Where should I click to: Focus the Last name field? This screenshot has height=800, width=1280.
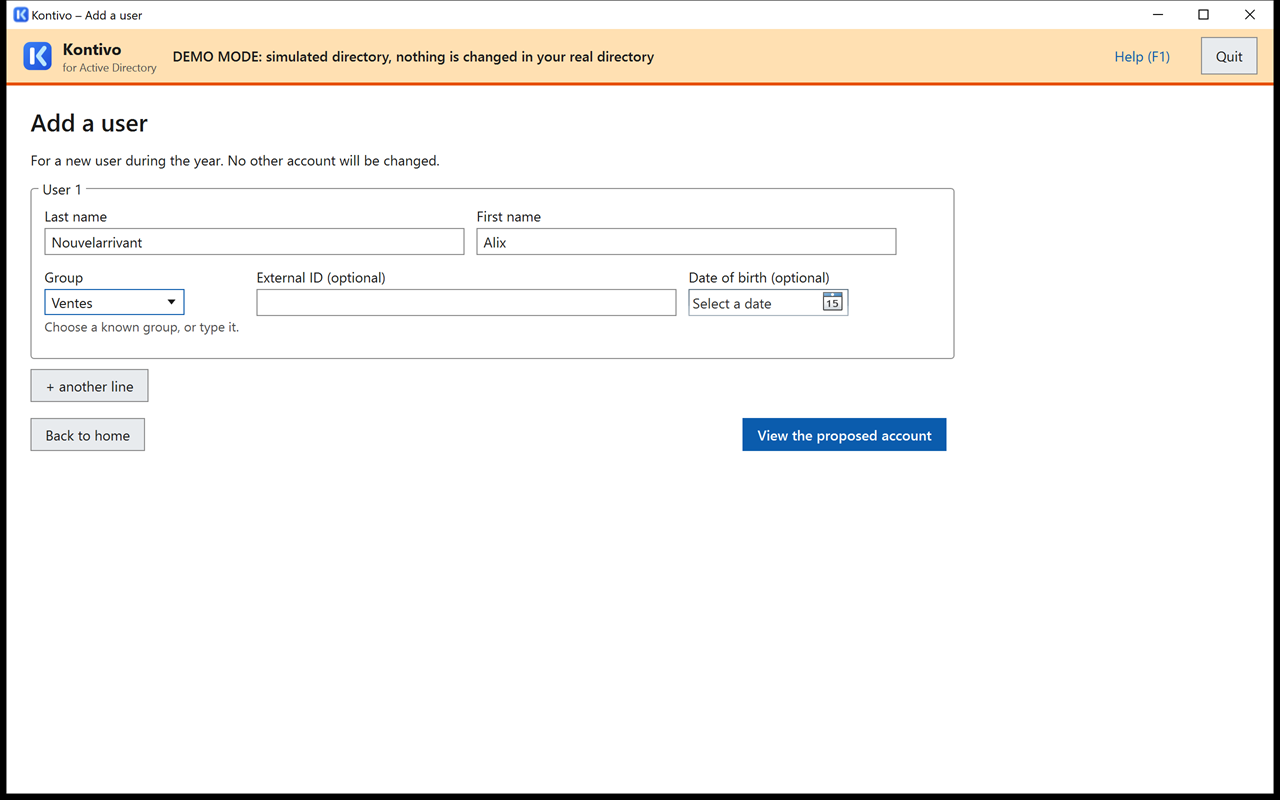pyautogui.click(x=254, y=242)
